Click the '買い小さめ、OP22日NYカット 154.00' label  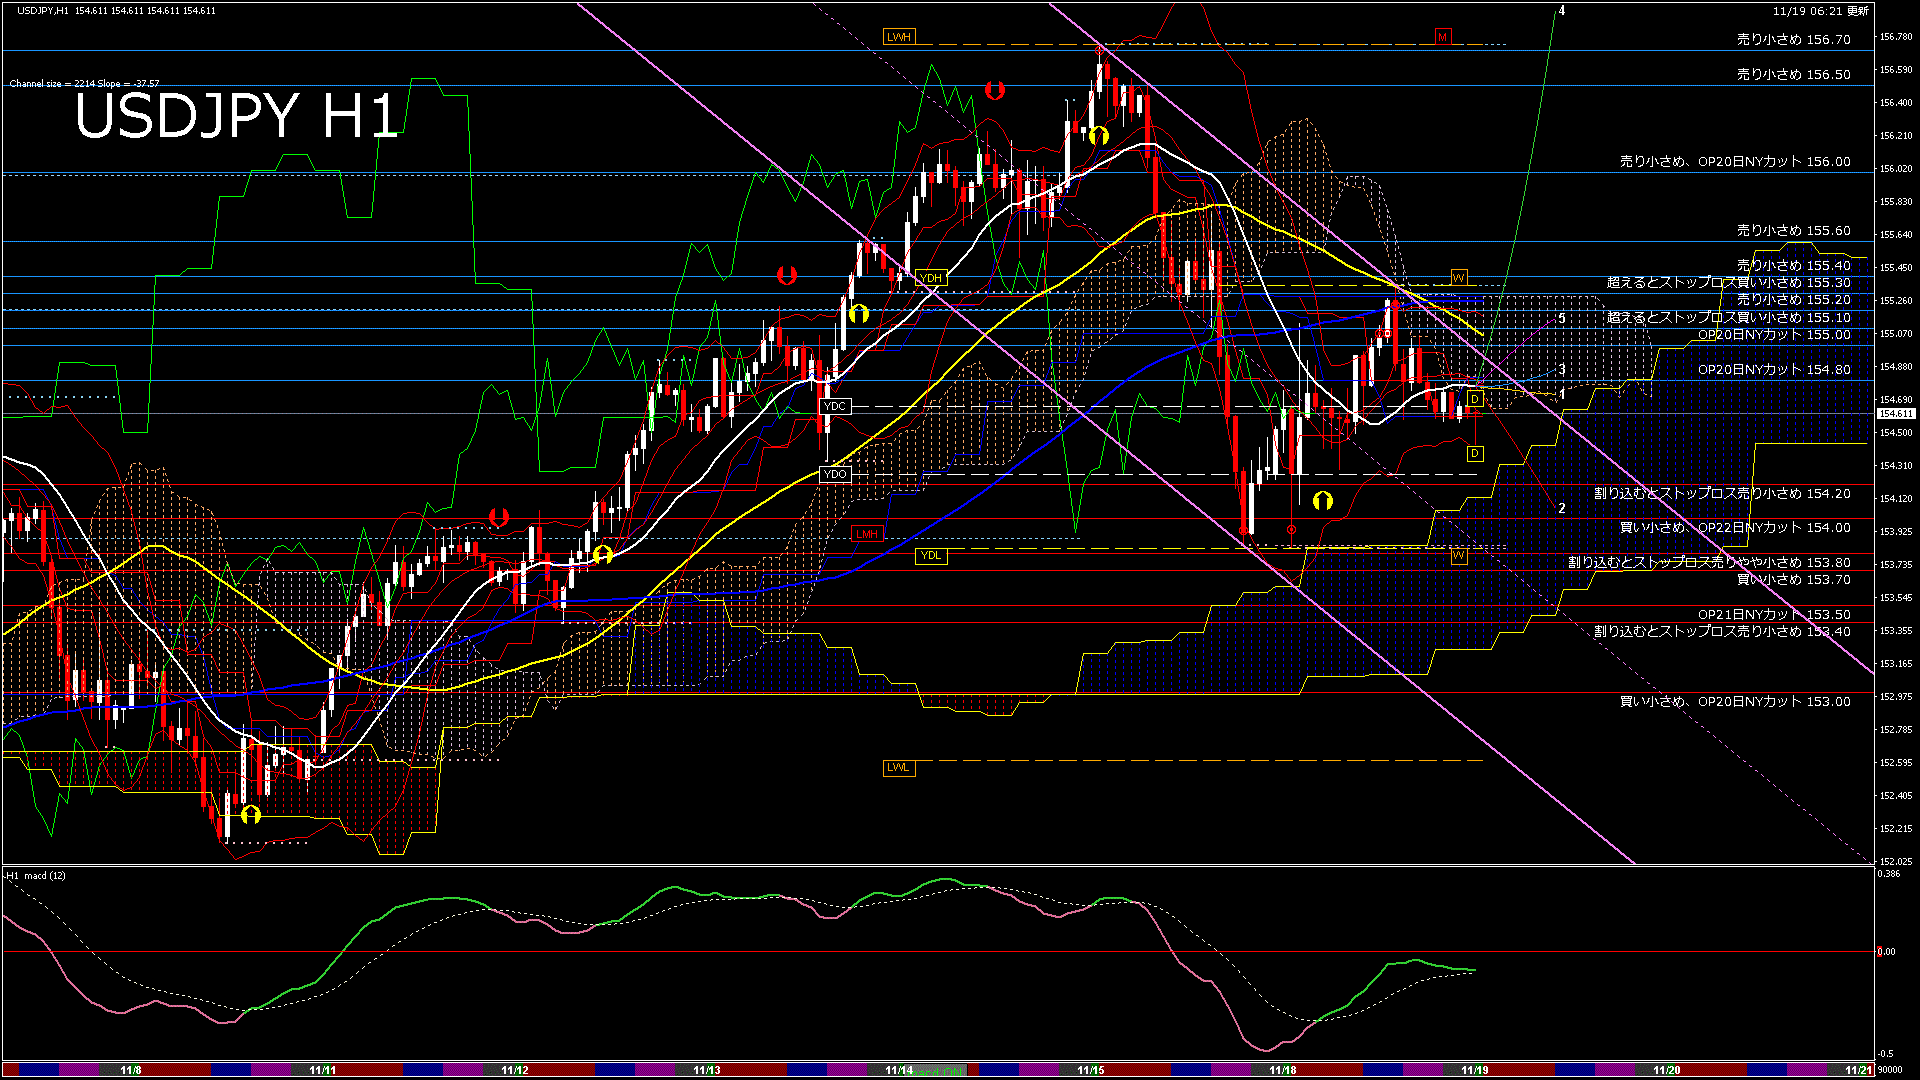tap(1735, 528)
